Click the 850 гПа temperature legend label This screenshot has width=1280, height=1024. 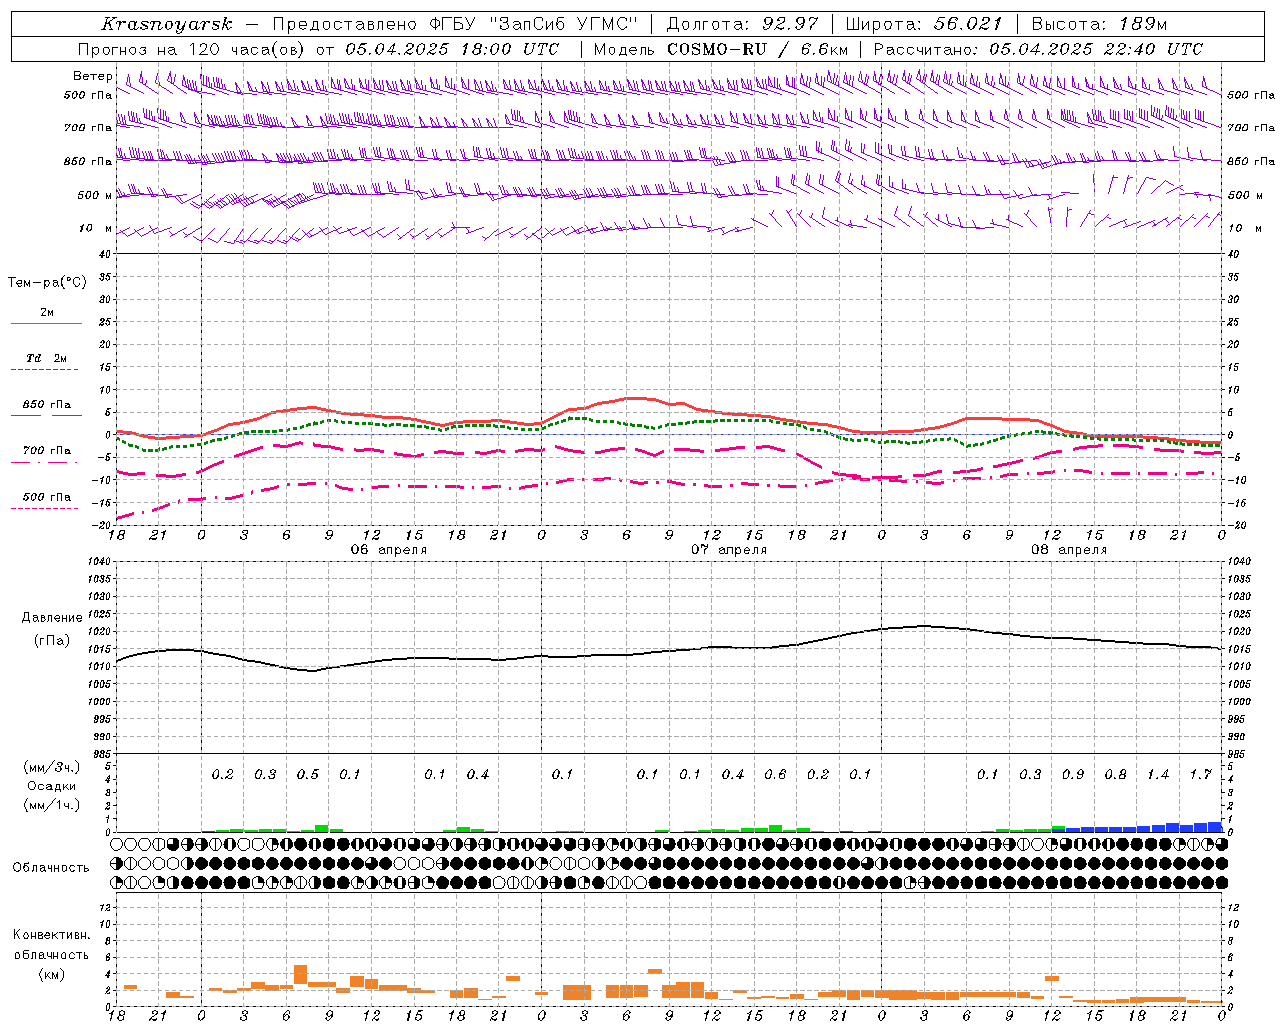point(47,405)
